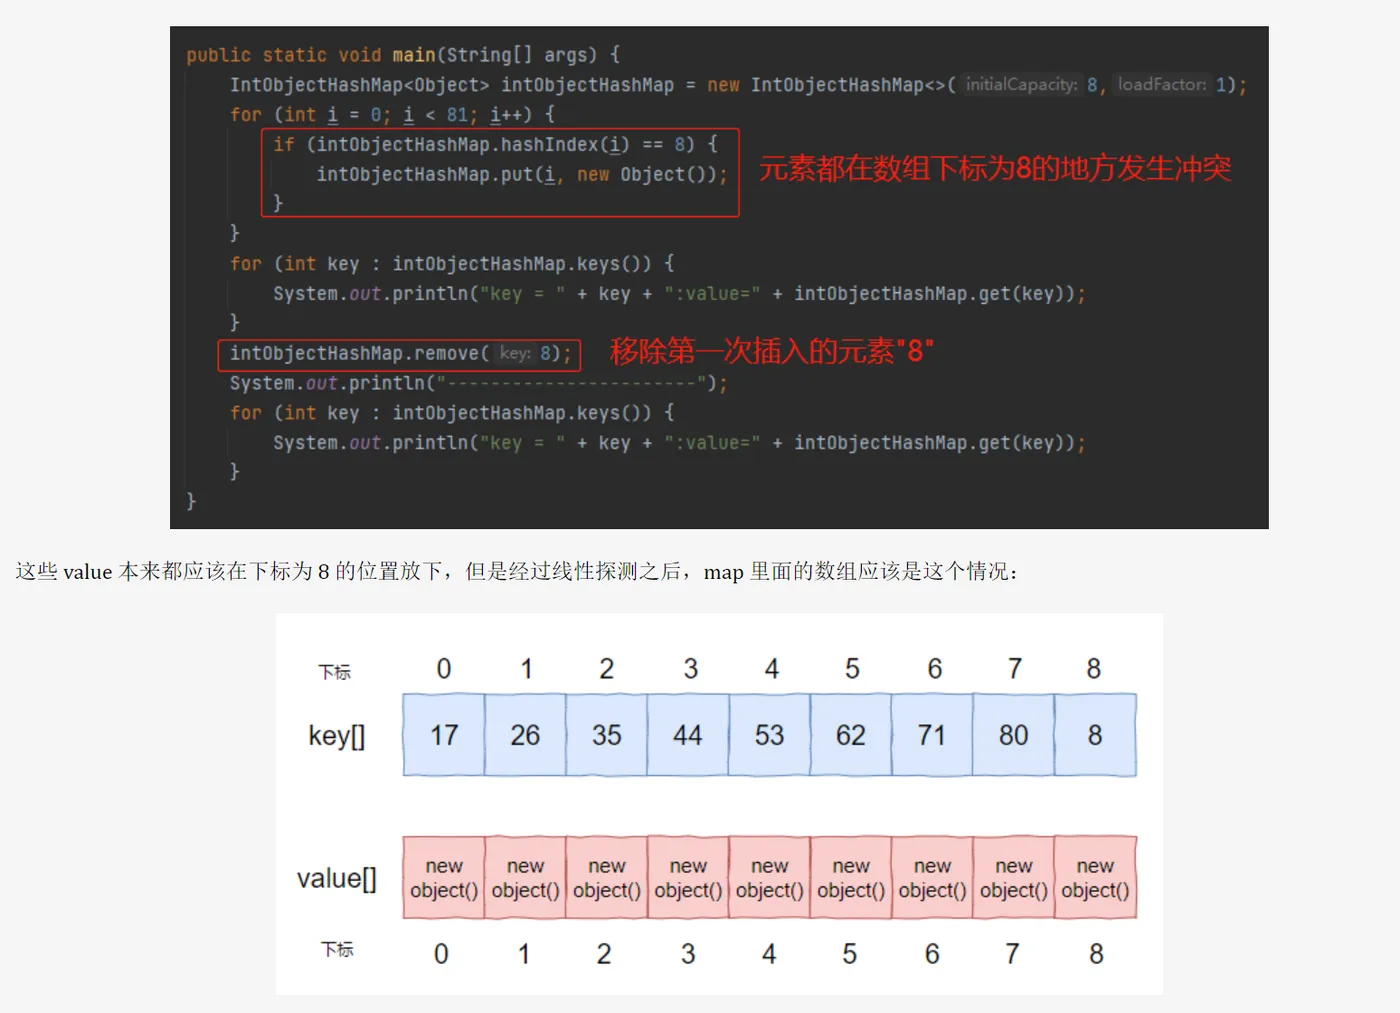
Task: Click the 'new object()' cell under key 71
Action: (x=932, y=878)
